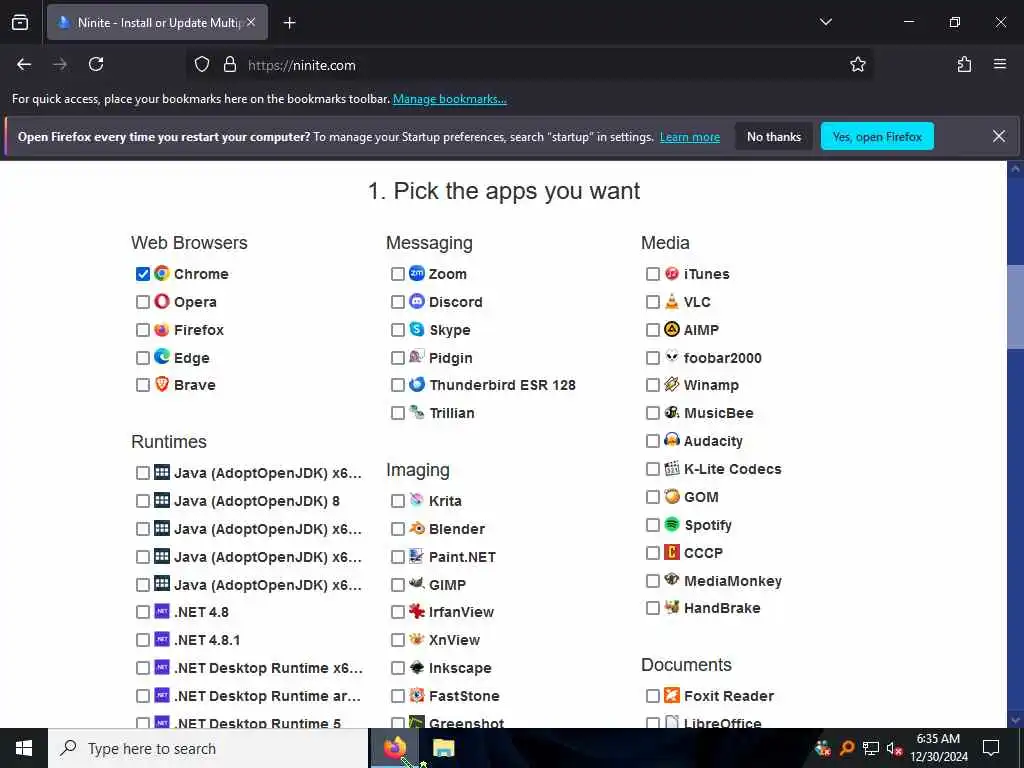Viewport: 1024px width, 768px height.
Task: Open the notification center icon
Action: 991,748
